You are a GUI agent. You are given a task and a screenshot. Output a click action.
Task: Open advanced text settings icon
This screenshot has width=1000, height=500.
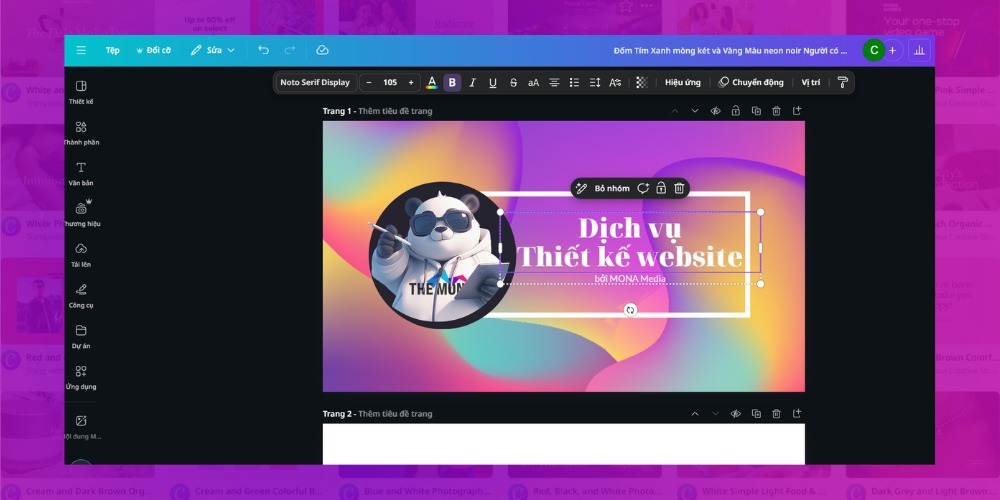(615, 82)
